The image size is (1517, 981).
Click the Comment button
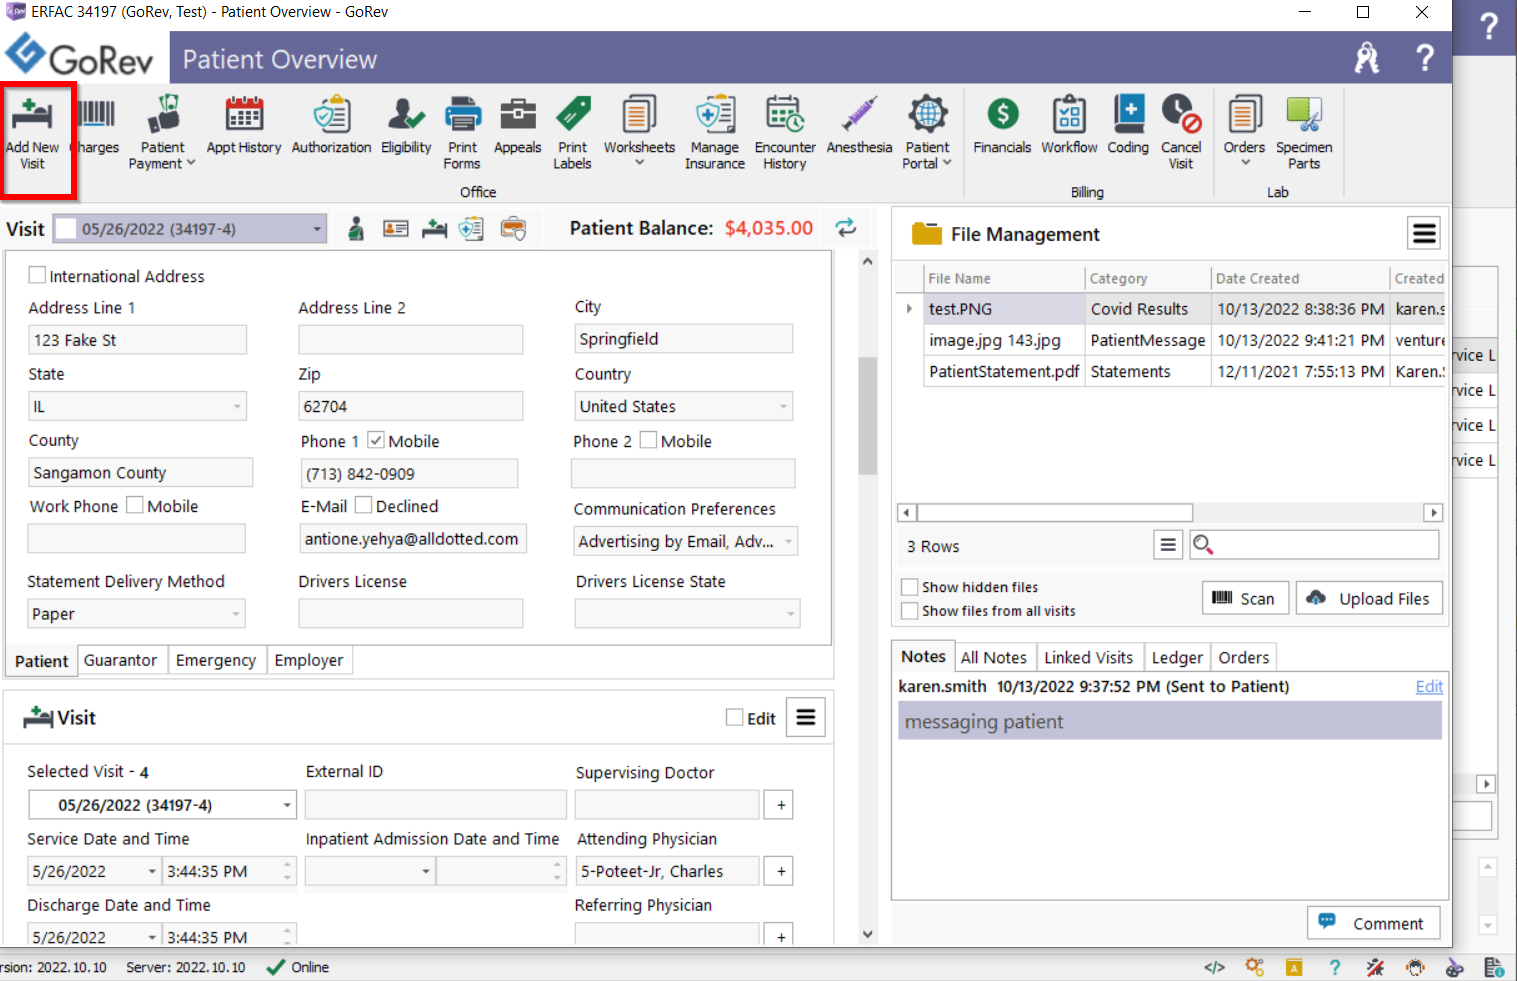[1373, 923]
